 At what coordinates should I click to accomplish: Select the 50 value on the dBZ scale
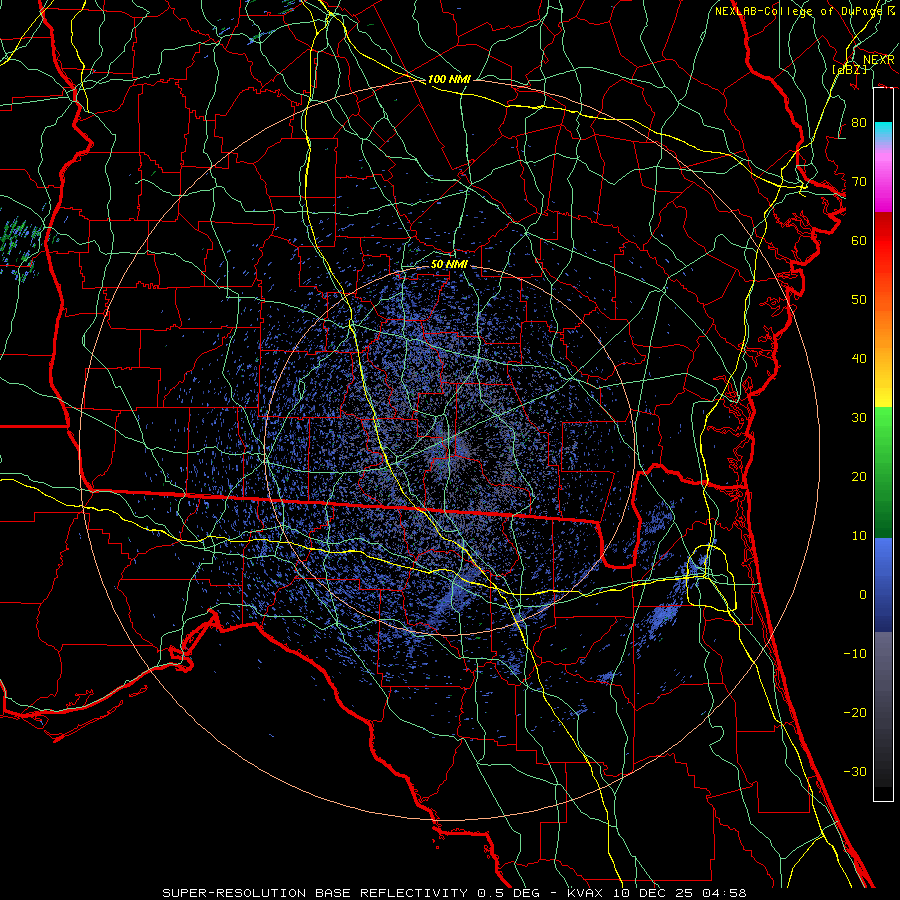point(859,300)
